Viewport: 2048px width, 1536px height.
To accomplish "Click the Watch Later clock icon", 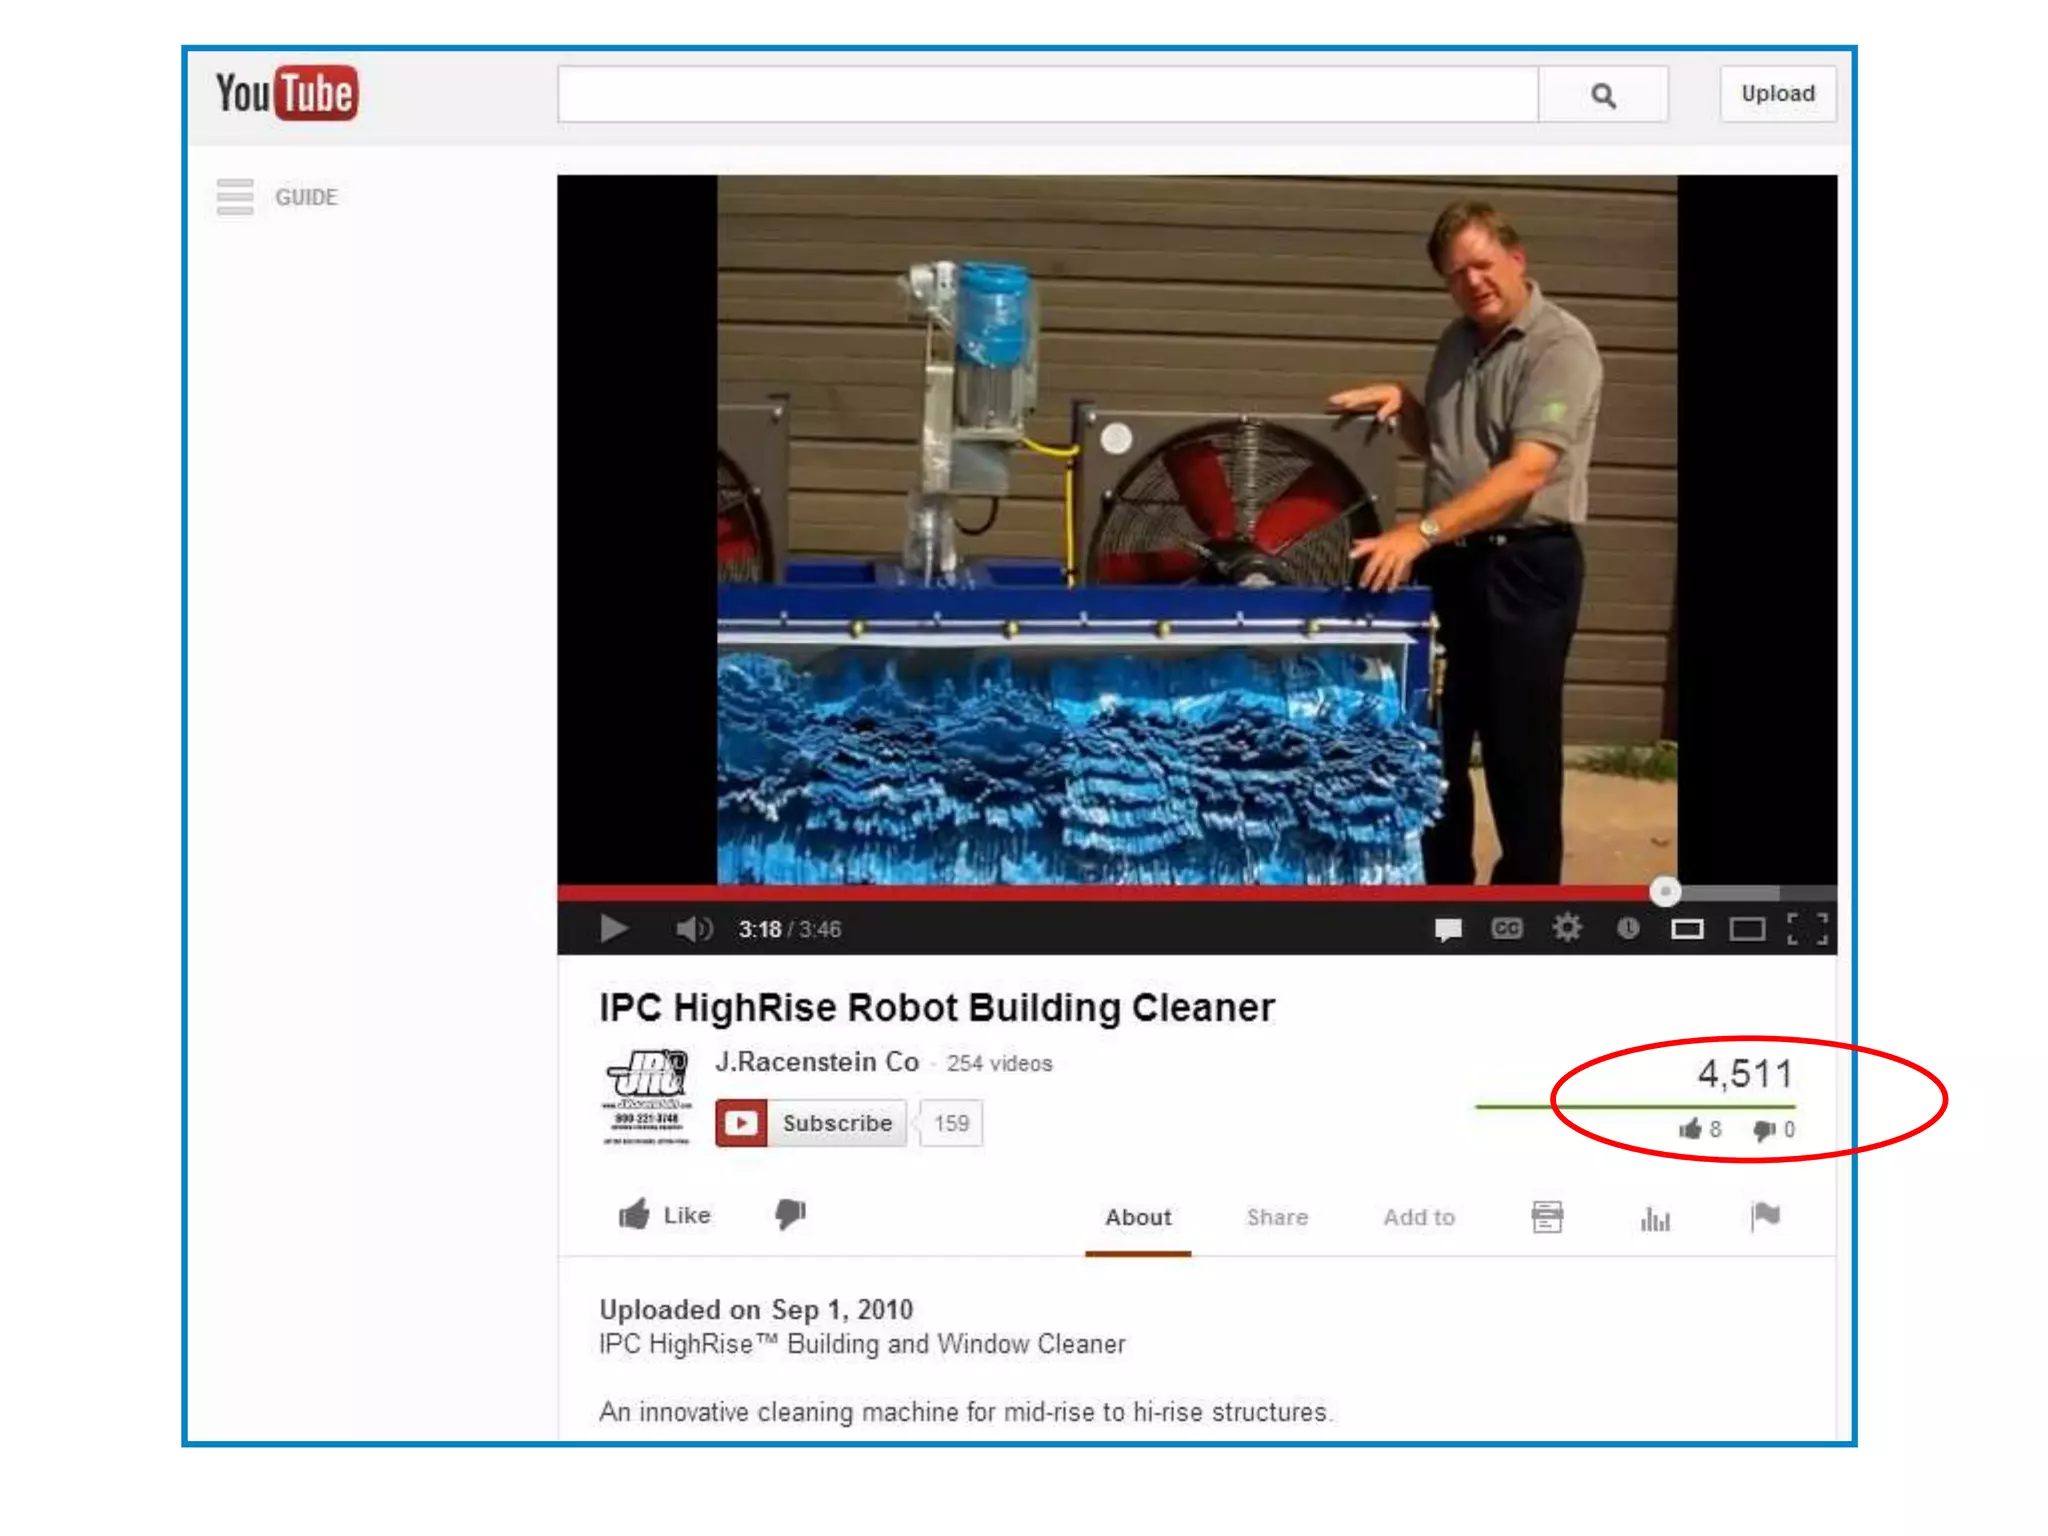I will [x=1627, y=929].
